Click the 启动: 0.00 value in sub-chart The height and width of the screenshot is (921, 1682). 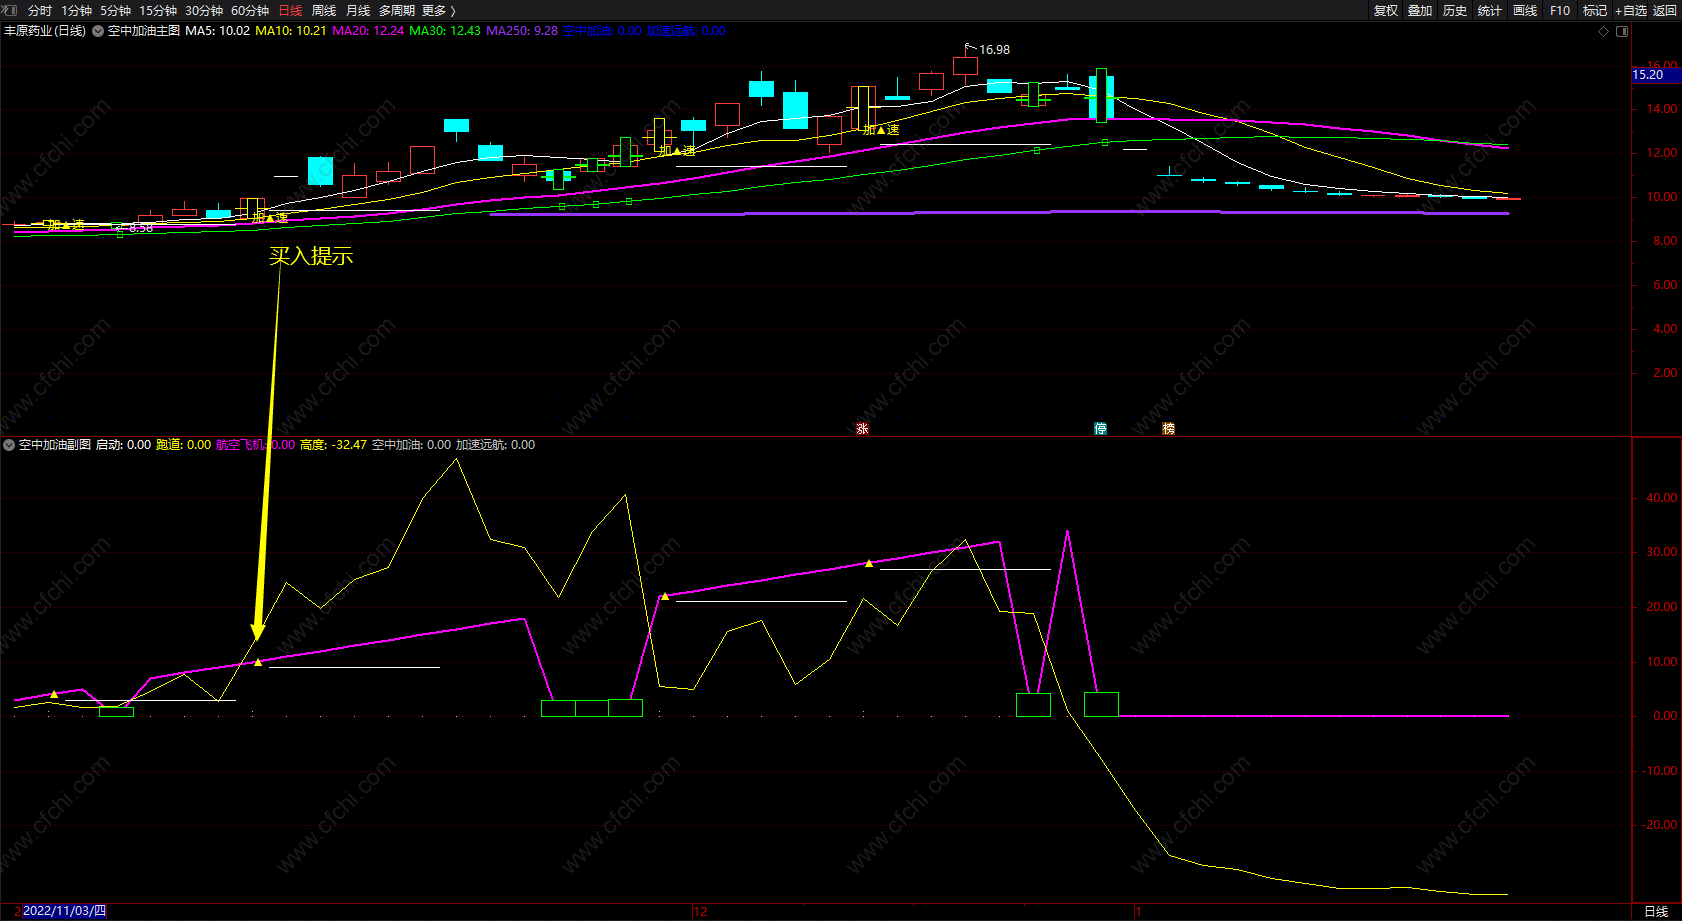123,445
